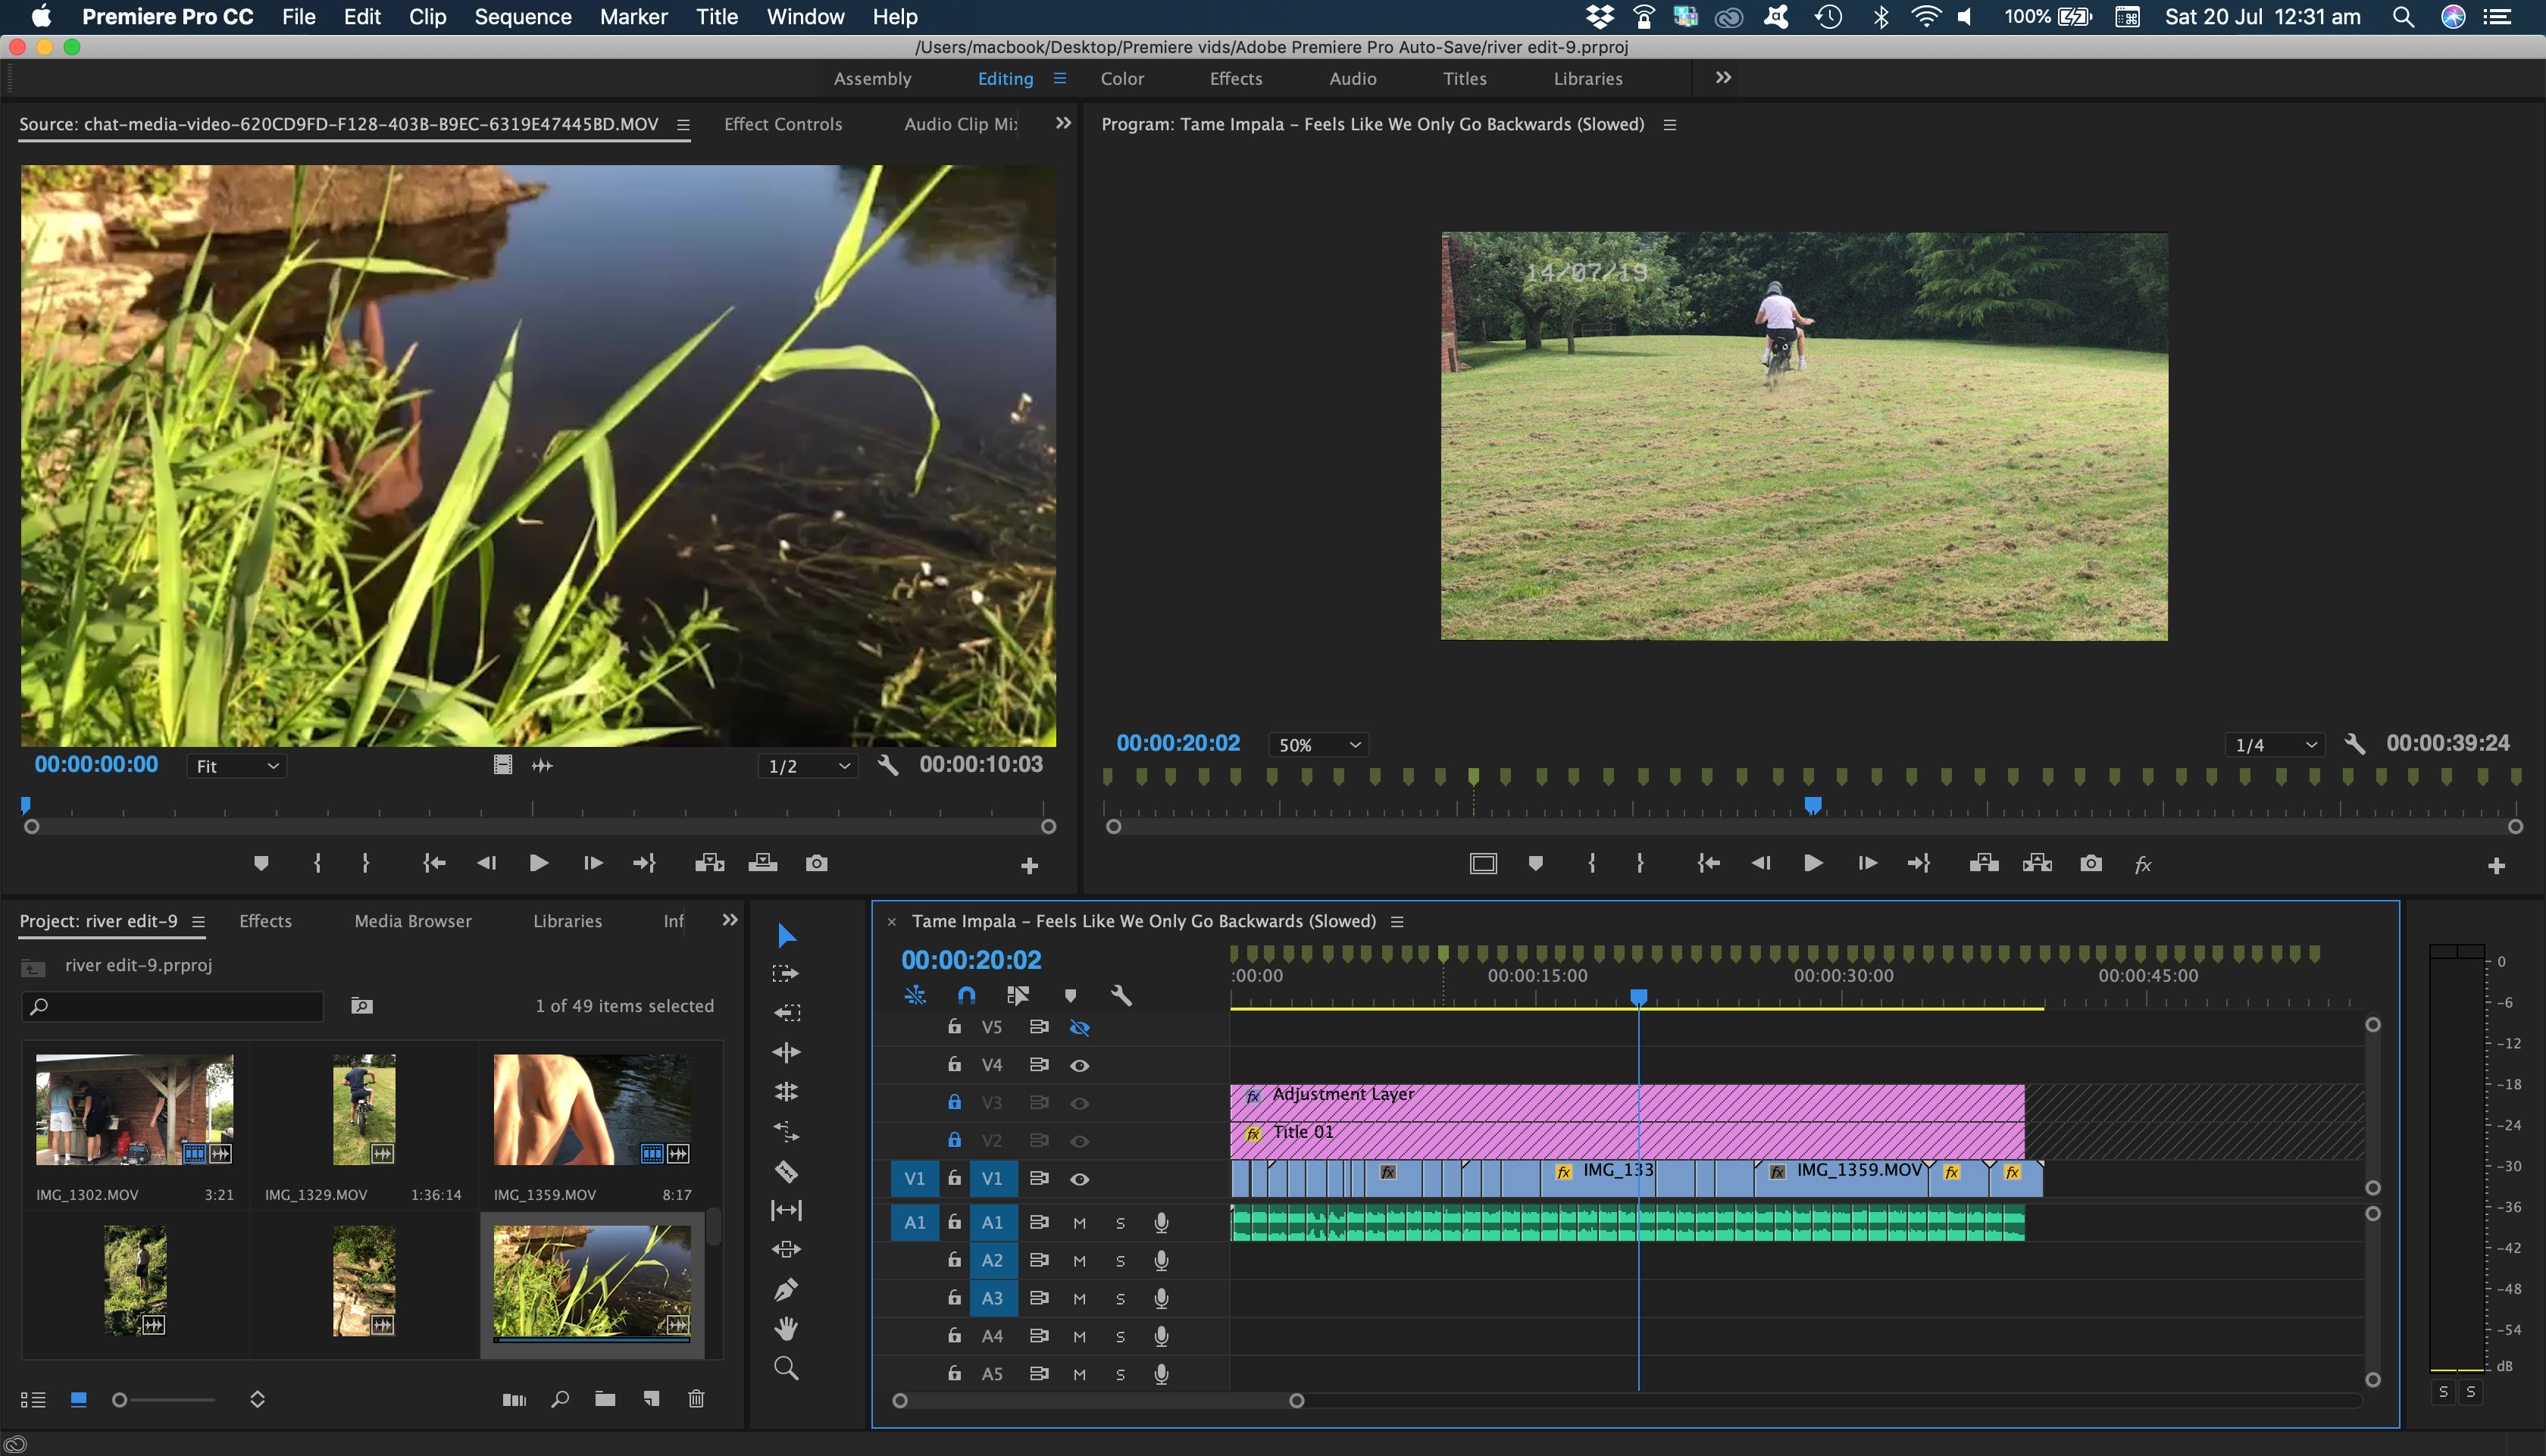Viewport: 2546px width, 1456px height.
Task: Select the Pen tool
Action: (x=786, y=1289)
